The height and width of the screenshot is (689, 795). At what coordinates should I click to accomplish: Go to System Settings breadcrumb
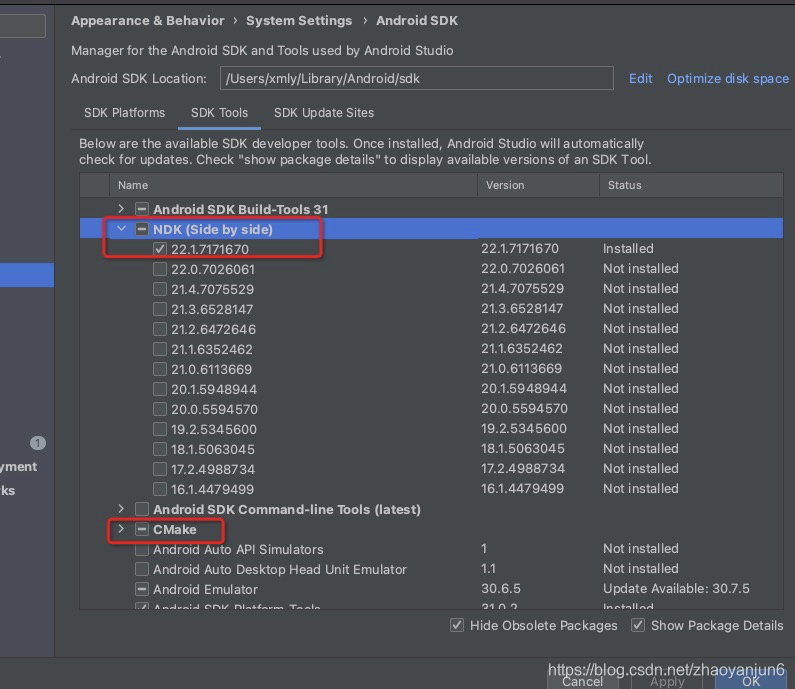[299, 21]
